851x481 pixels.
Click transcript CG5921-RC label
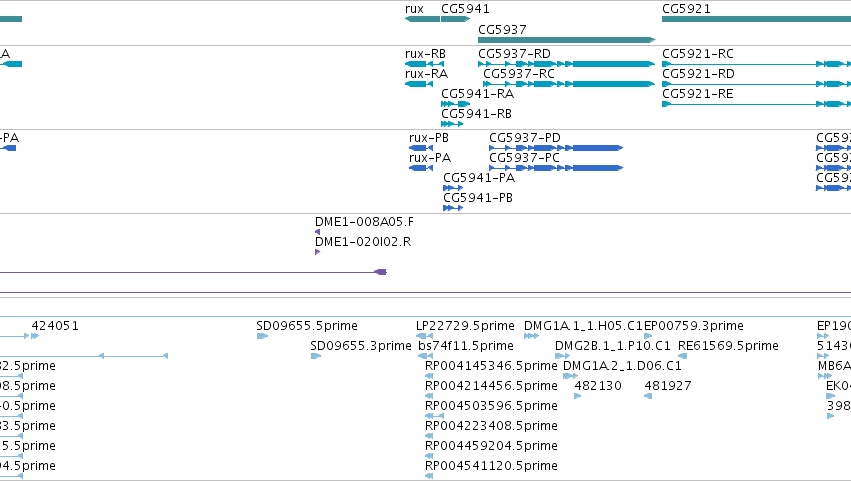point(698,54)
